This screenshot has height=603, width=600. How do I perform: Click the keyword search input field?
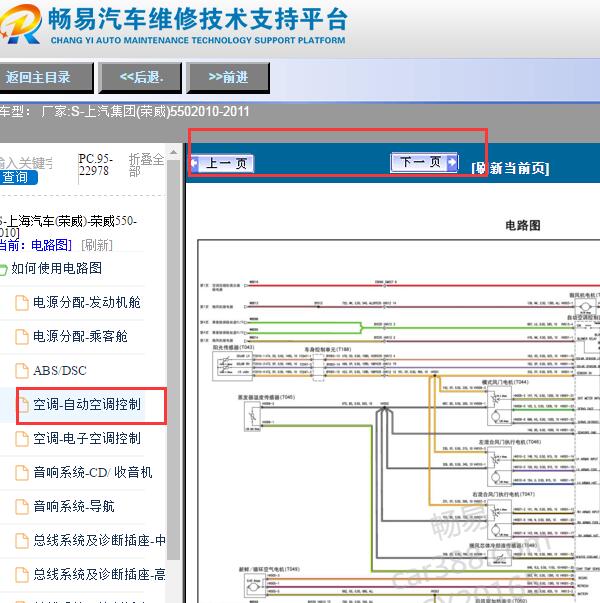tap(26, 163)
